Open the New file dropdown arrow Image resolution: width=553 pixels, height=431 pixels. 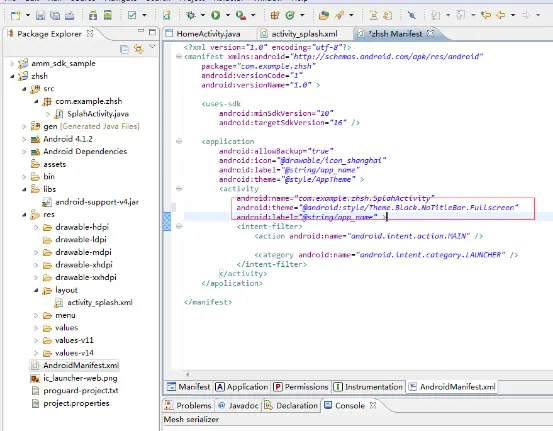click(x=28, y=15)
